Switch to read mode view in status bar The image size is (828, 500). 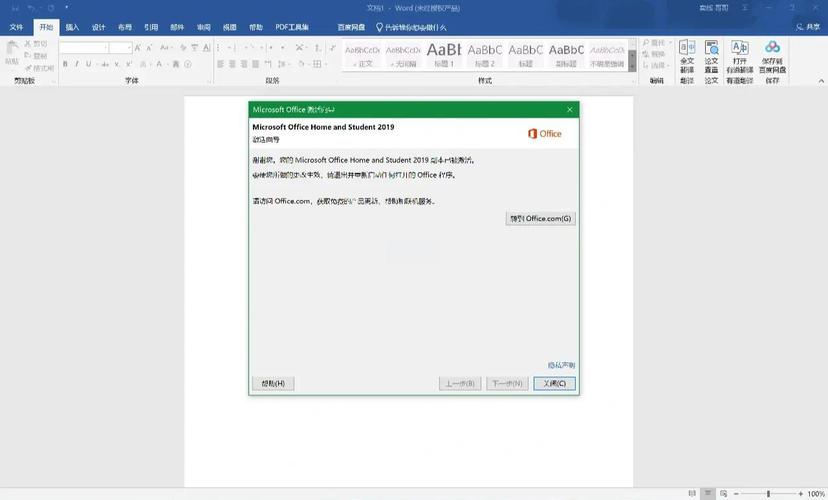coord(692,494)
